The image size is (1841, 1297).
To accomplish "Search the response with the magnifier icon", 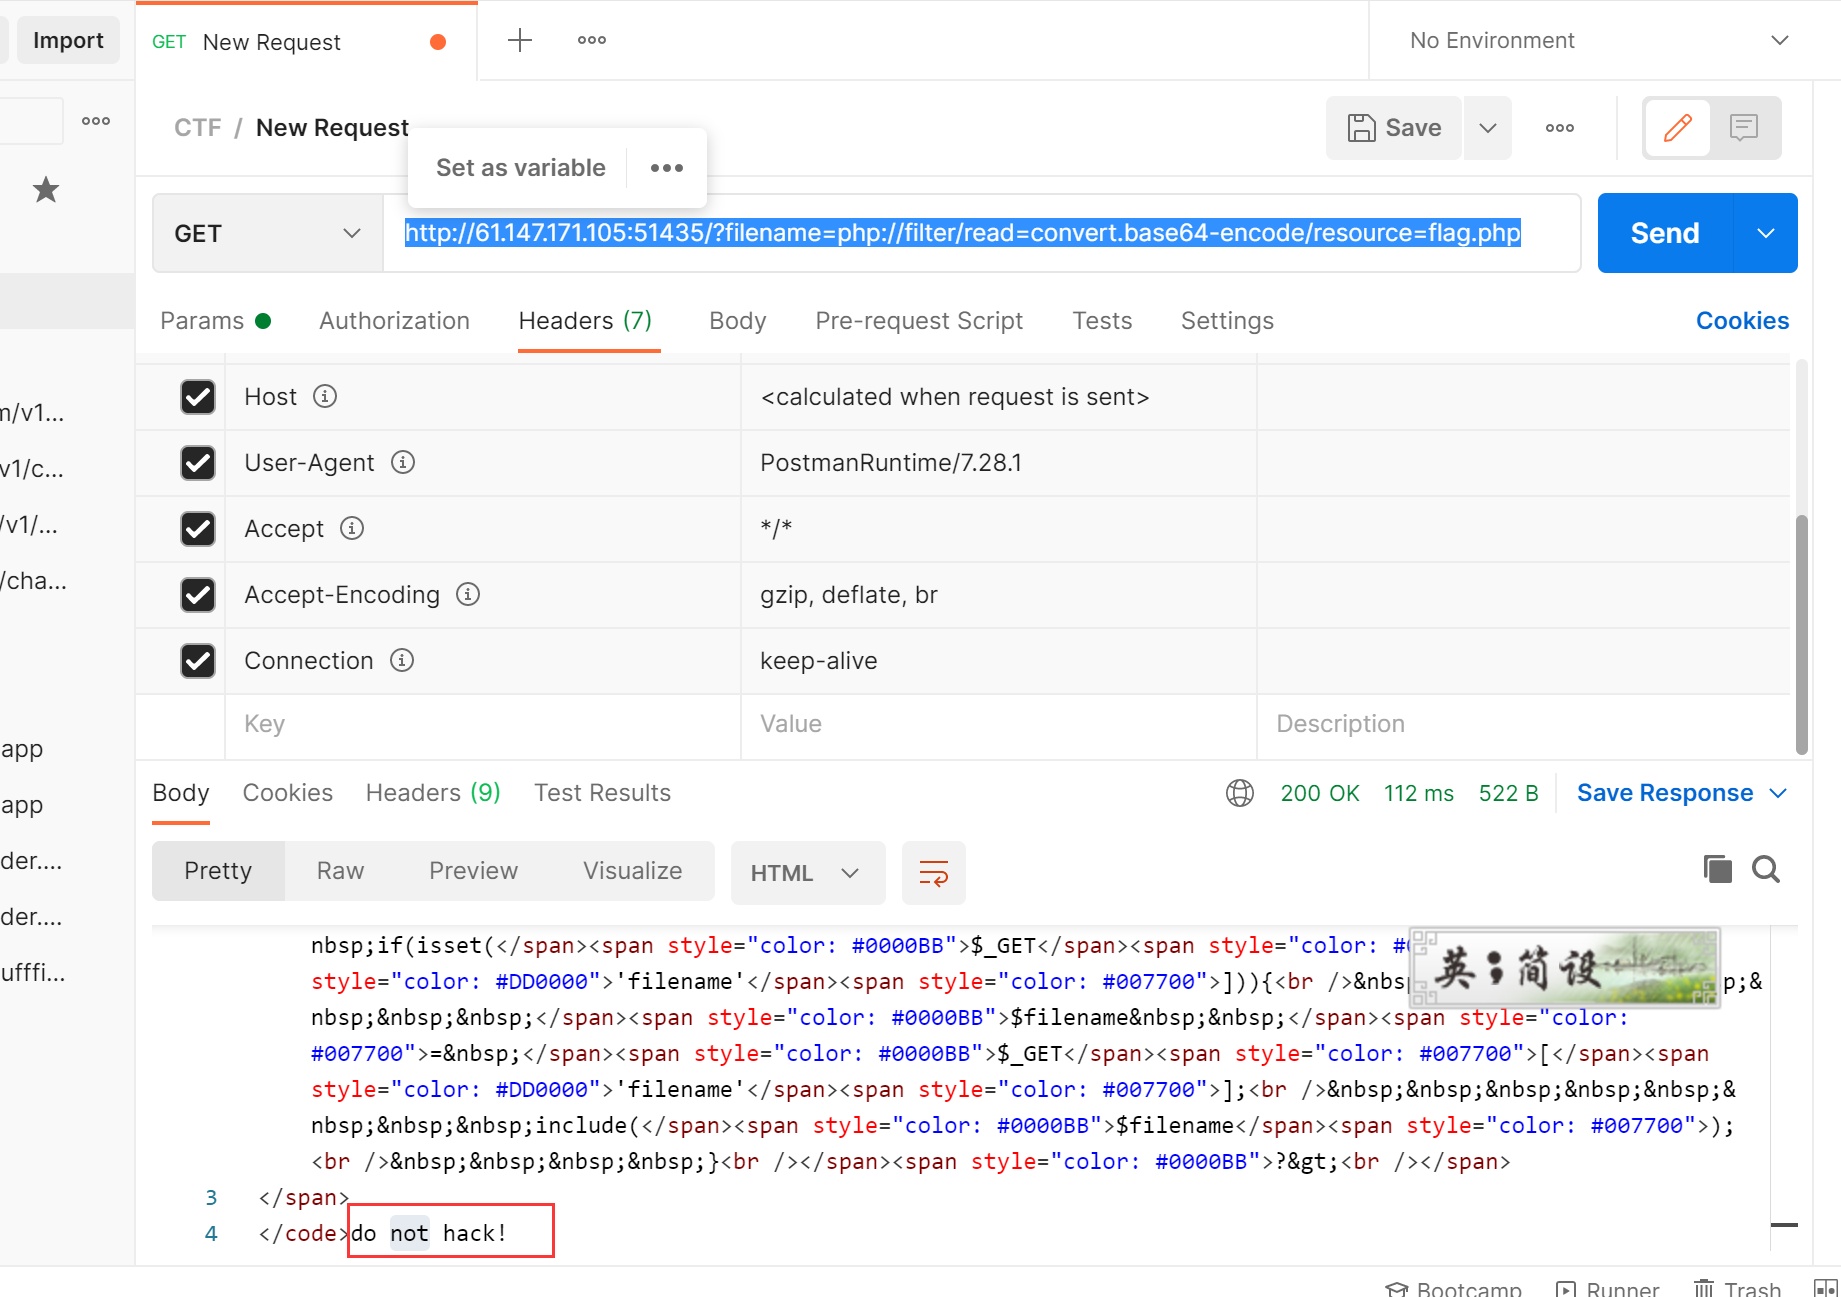I will [1766, 869].
